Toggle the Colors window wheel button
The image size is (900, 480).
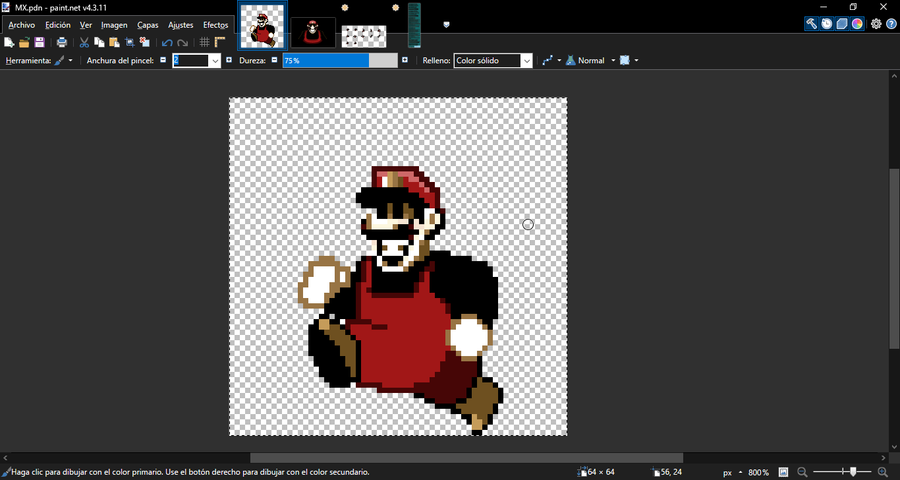[857, 24]
